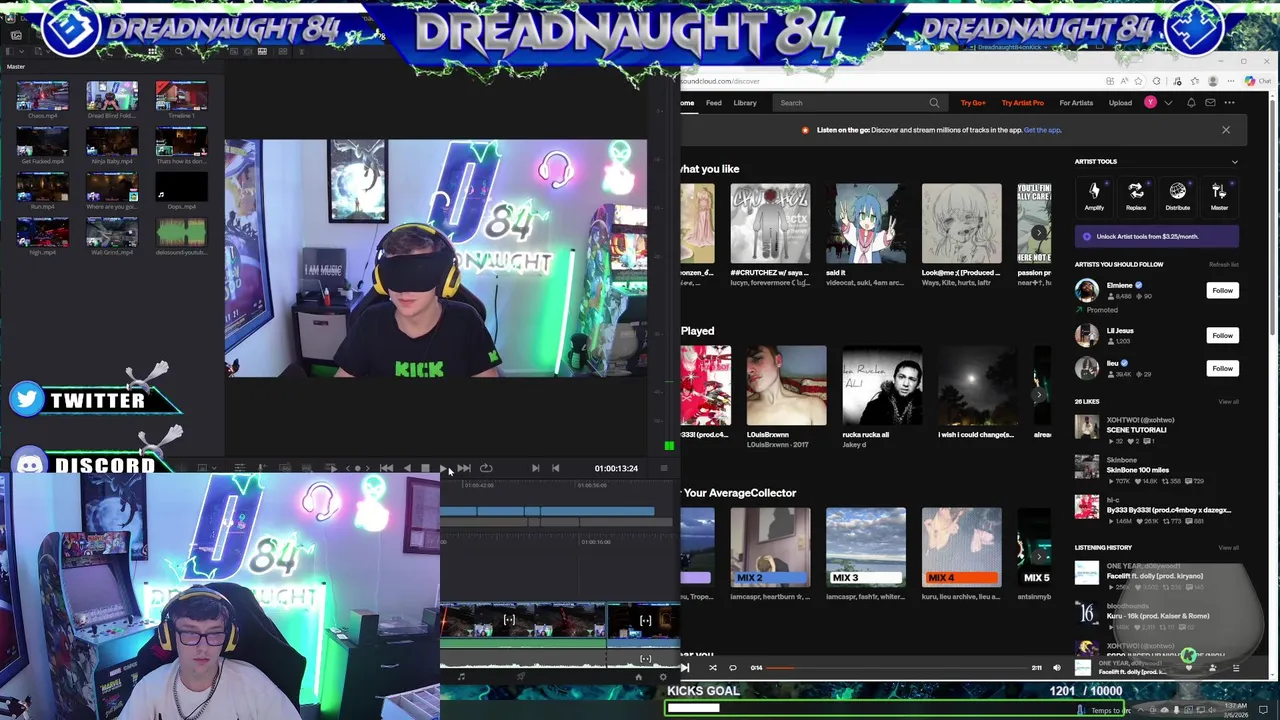Jump to first frame in editor transport

tap(386, 468)
